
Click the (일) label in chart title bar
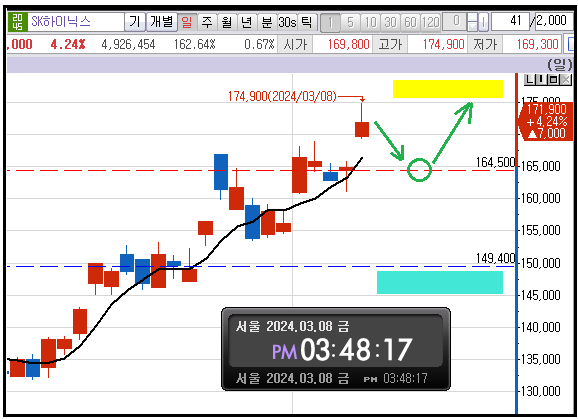[560, 64]
